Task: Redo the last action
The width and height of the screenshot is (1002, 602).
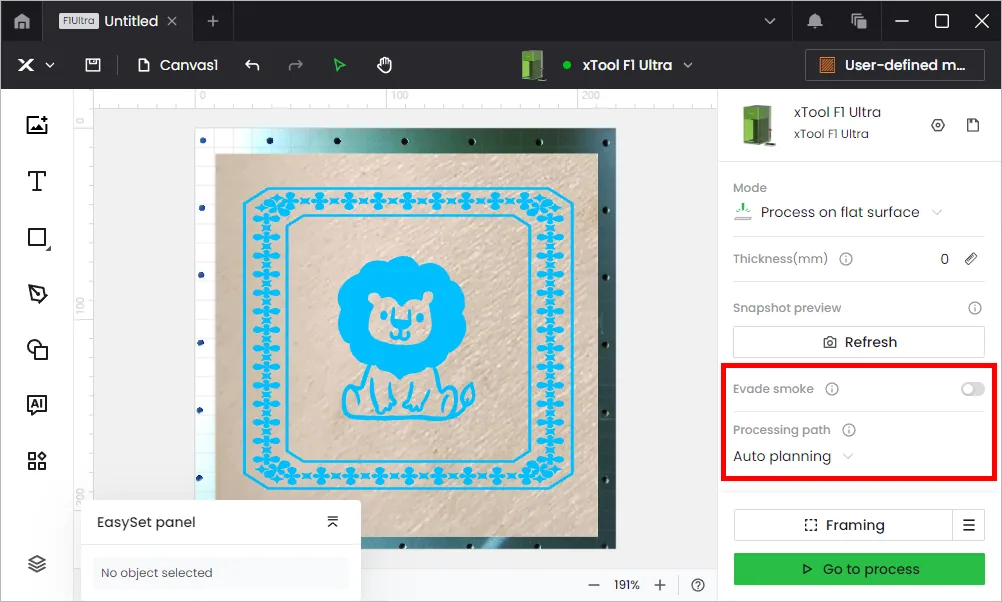Action: (295, 65)
